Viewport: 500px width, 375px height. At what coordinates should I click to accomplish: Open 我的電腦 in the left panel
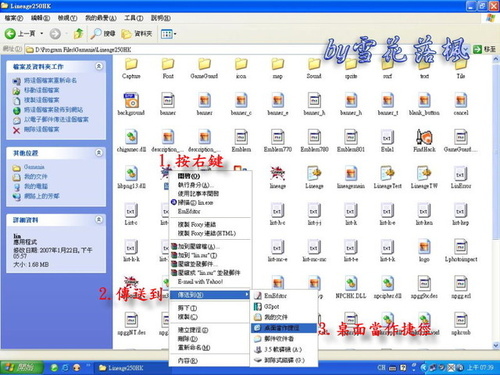(x=36, y=186)
